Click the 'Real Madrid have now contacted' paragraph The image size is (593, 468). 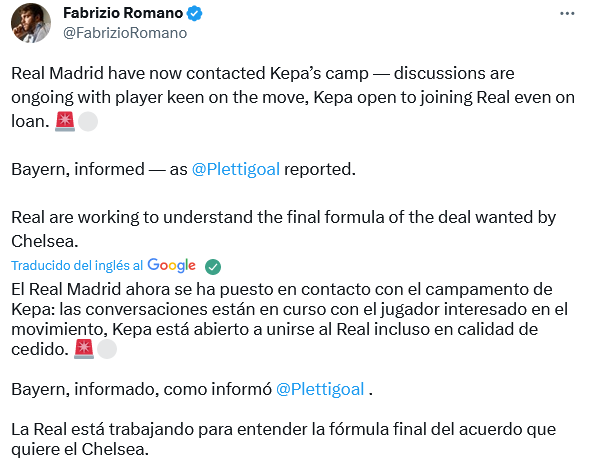[x=293, y=97]
